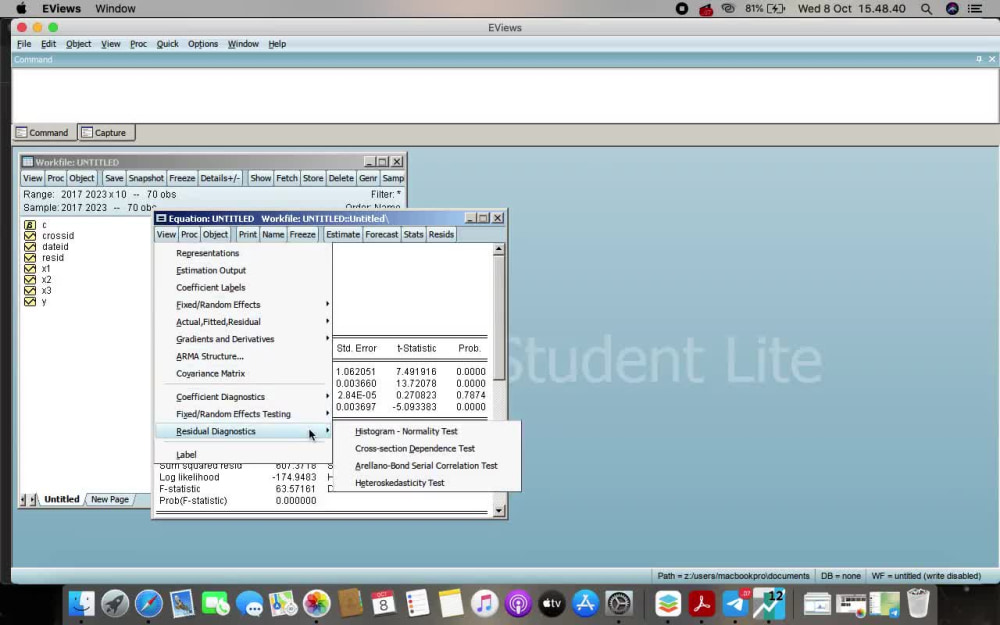This screenshot has height=625, width=1000.
Task: Select the x1 series icon
Action: (29, 268)
